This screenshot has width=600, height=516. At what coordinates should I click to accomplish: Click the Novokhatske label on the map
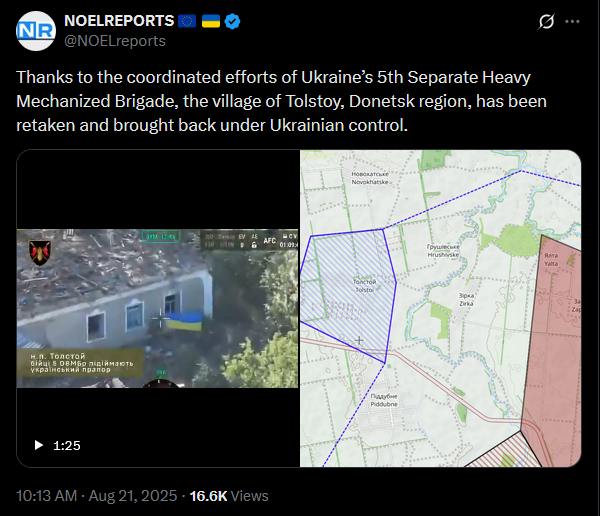[x=370, y=178]
